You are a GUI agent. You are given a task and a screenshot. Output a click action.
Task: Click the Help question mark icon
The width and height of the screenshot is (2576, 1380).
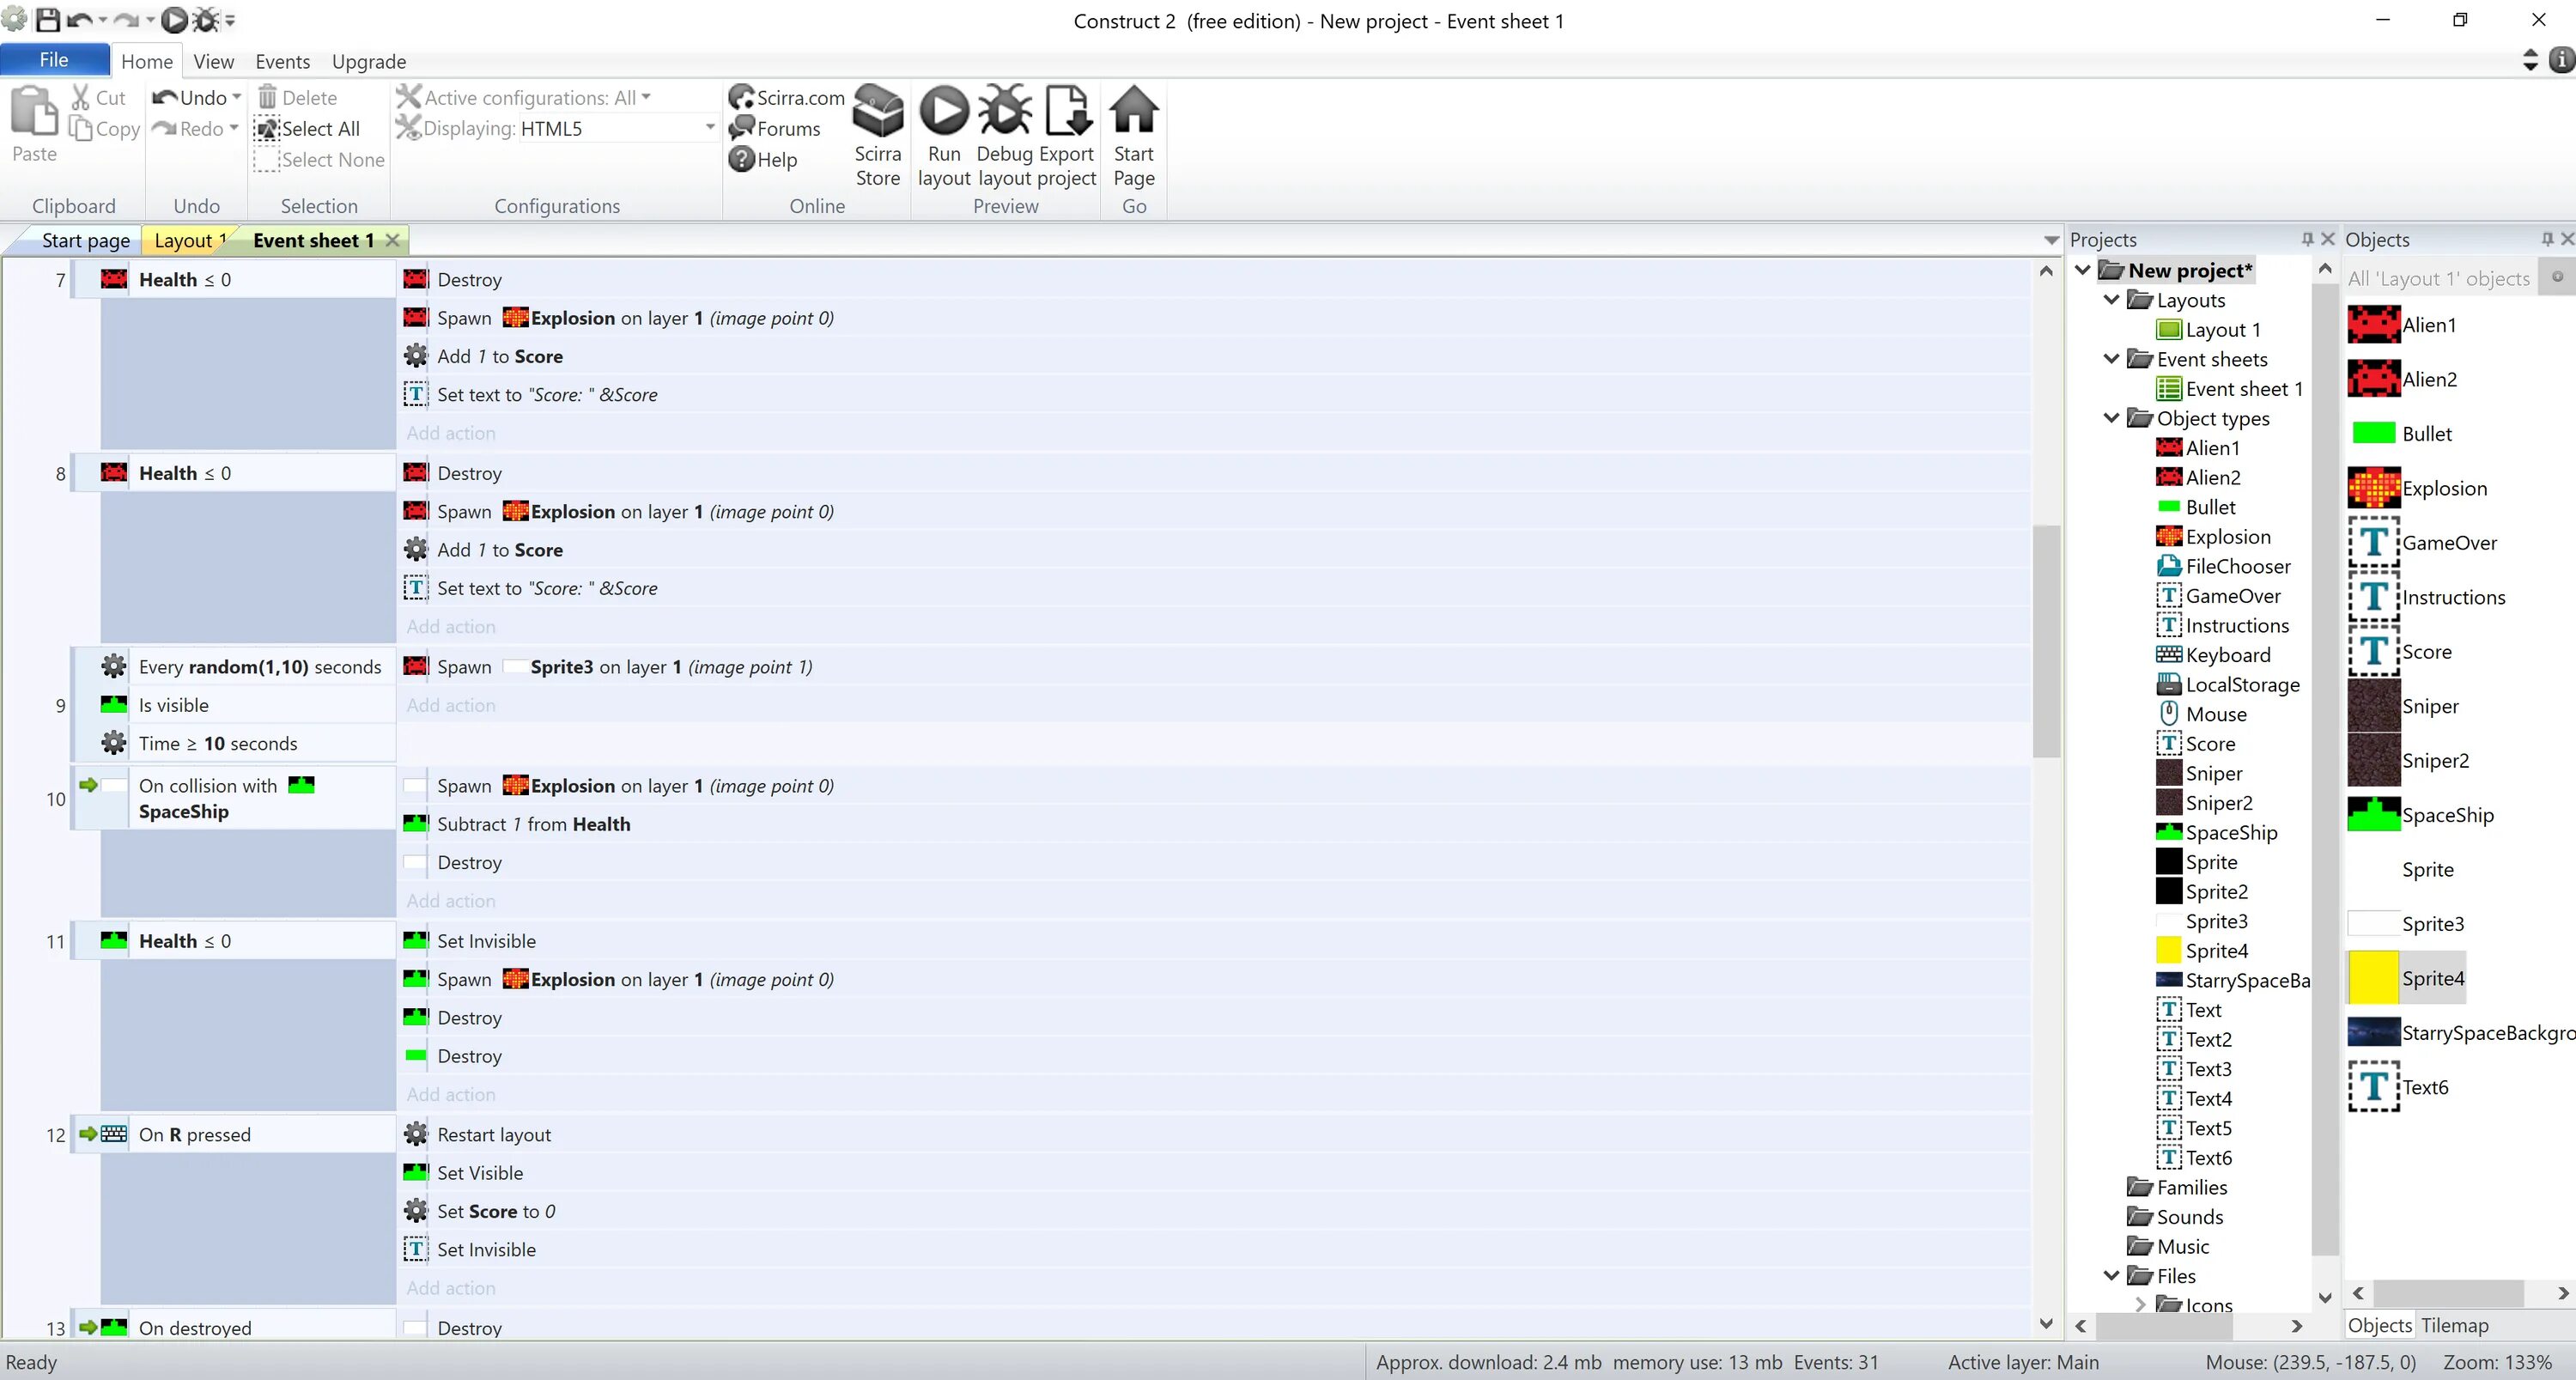741,160
